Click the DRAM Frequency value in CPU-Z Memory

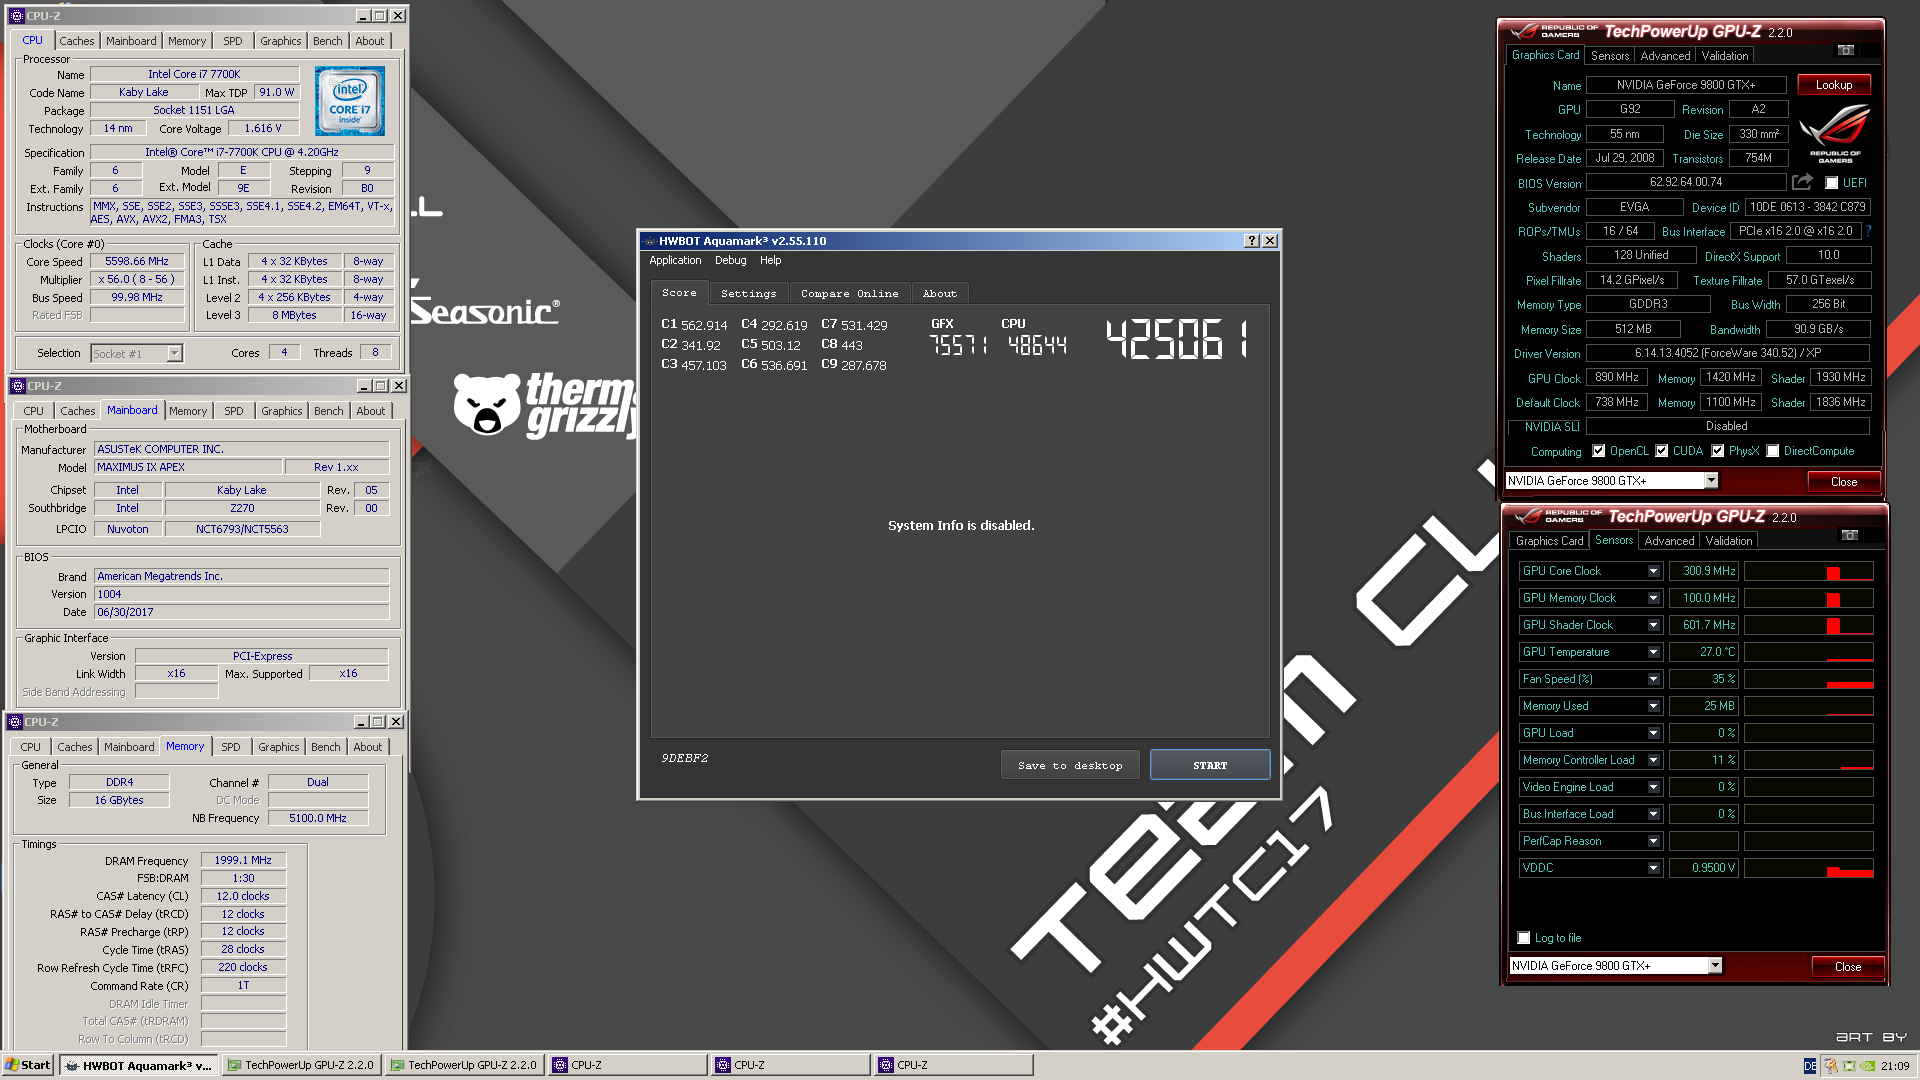(x=243, y=860)
